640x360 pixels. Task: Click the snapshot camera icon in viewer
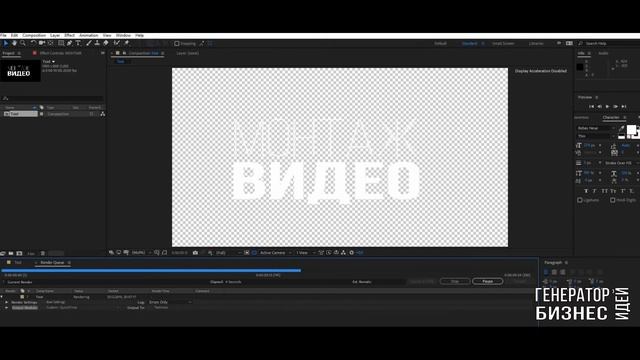[195, 253]
